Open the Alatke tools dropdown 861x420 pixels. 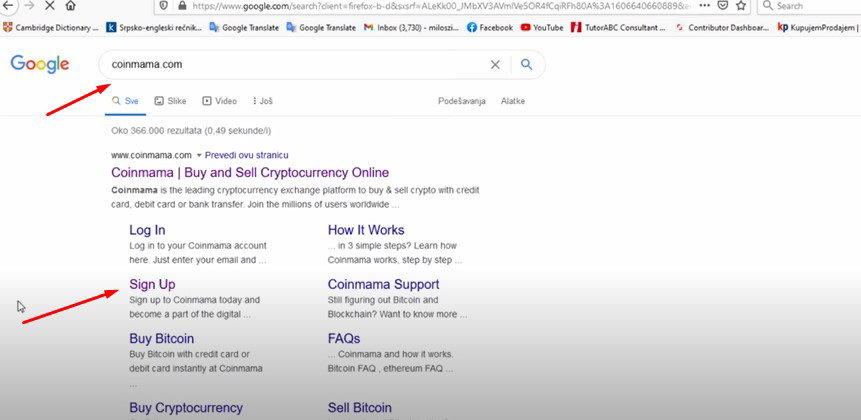tap(513, 101)
